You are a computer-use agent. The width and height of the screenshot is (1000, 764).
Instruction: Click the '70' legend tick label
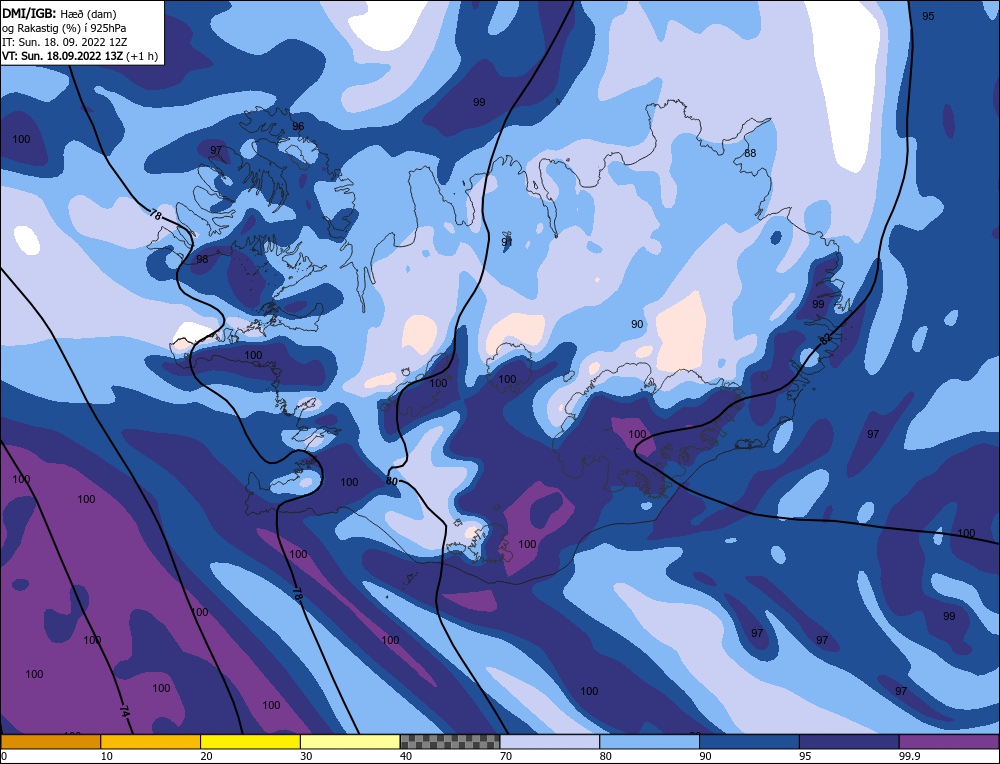click(x=506, y=756)
